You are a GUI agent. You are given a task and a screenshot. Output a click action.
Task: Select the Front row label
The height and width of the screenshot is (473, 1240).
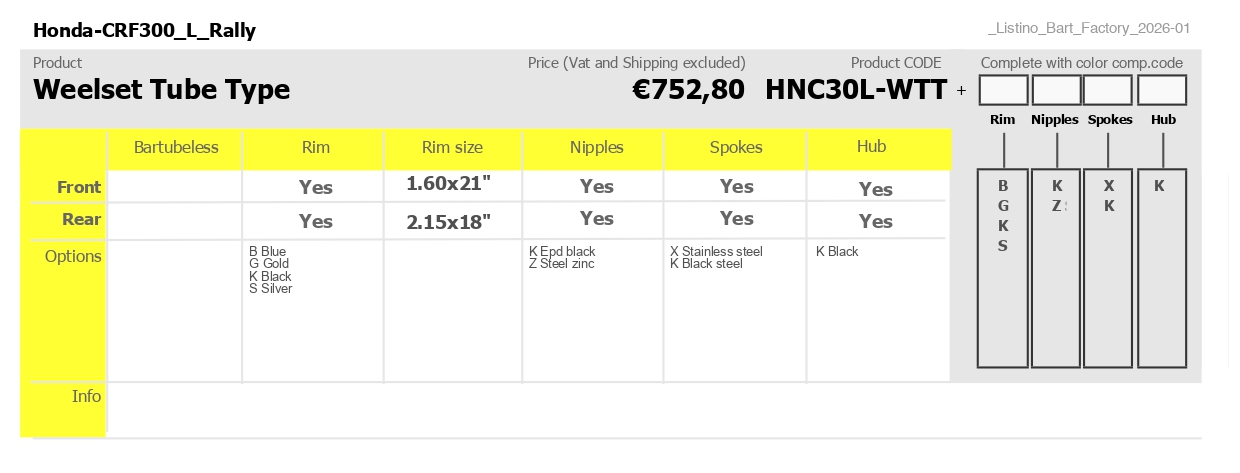(x=79, y=187)
